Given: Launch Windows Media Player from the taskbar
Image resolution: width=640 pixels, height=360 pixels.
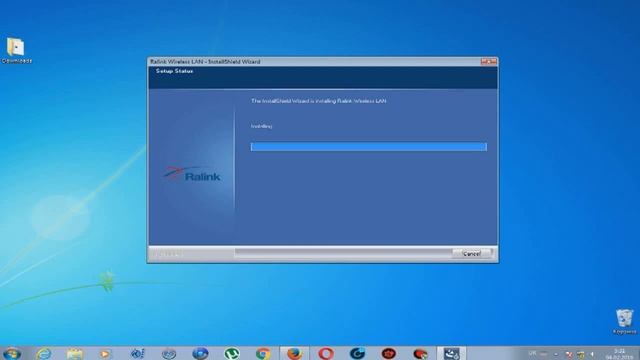Looking at the screenshot, I should pyautogui.click(x=105, y=353).
